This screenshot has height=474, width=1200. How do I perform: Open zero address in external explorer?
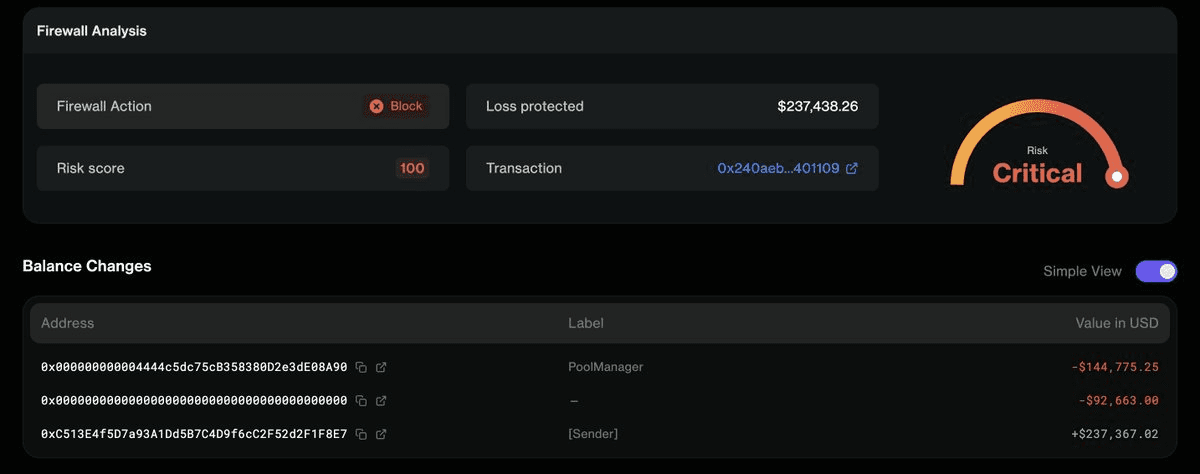click(381, 401)
